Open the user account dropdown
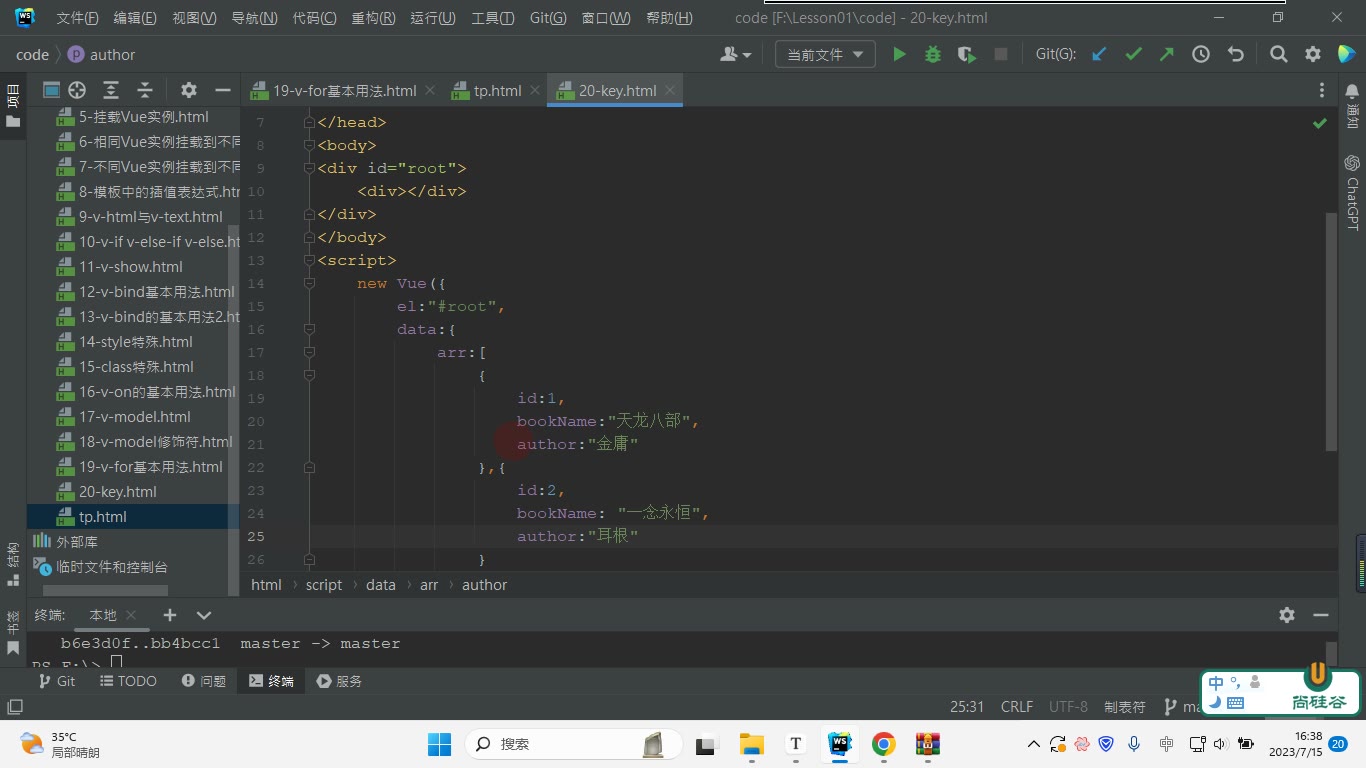 tap(735, 55)
